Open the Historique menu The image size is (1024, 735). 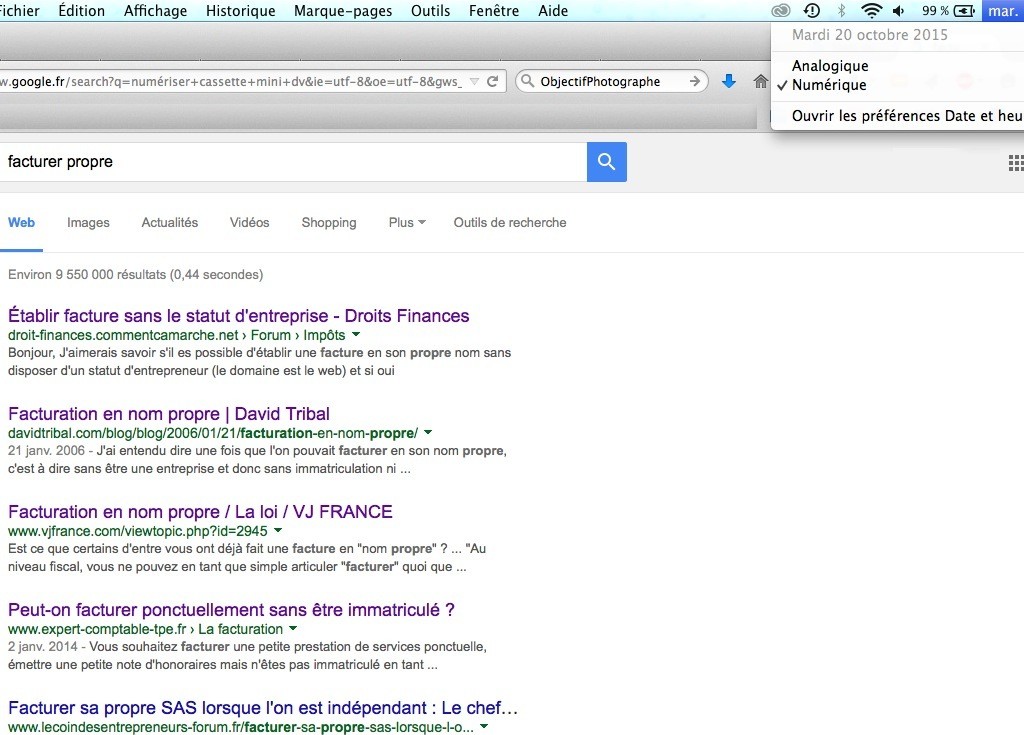(x=240, y=10)
